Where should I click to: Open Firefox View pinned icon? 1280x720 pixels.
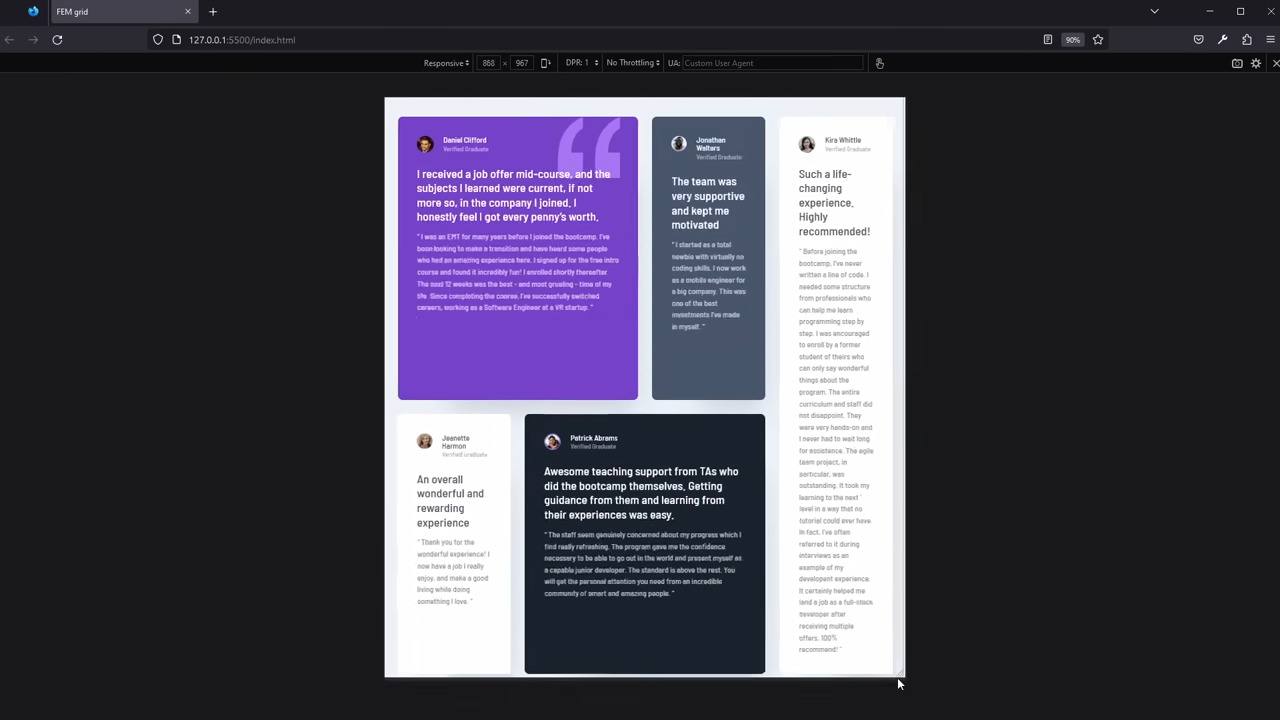click(33, 12)
